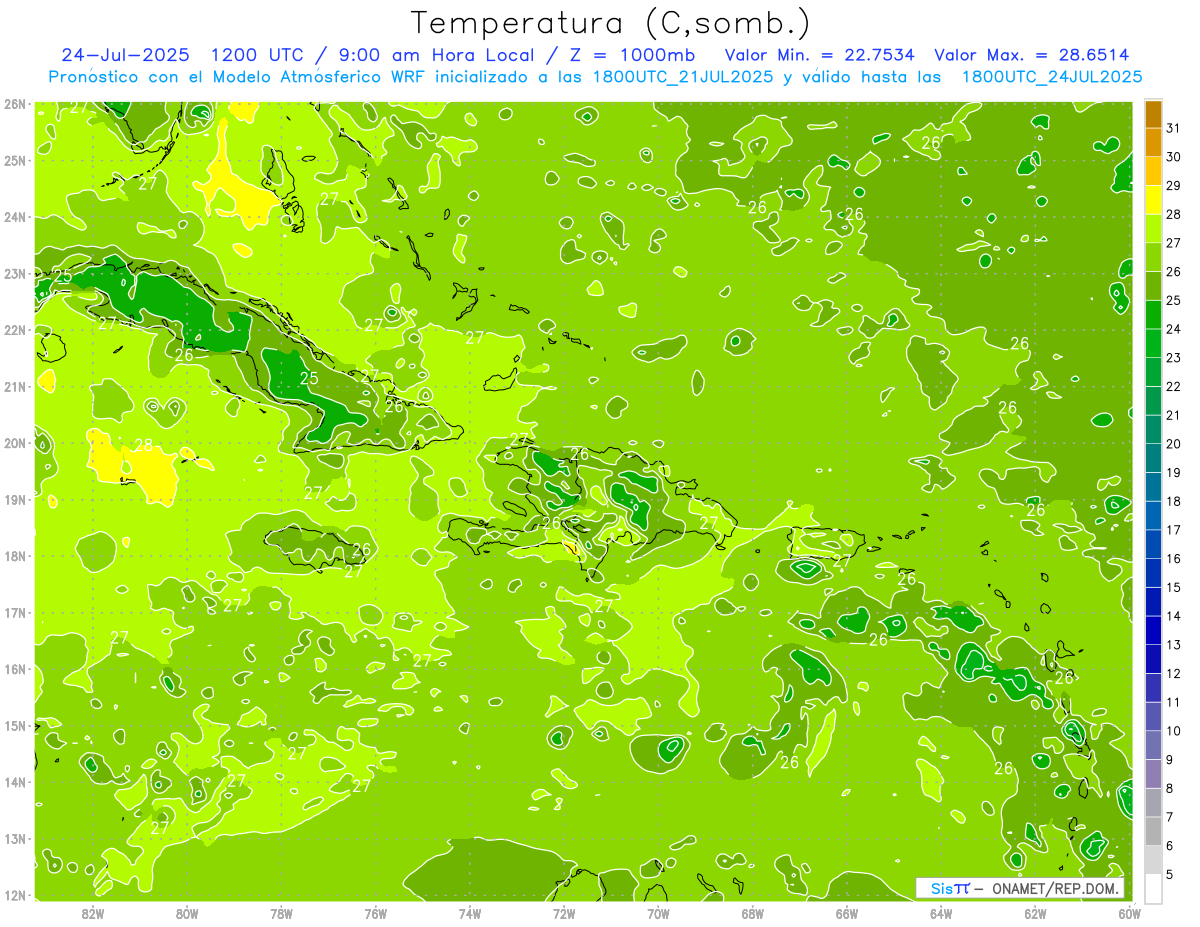Click the legend value 17

point(1173,530)
